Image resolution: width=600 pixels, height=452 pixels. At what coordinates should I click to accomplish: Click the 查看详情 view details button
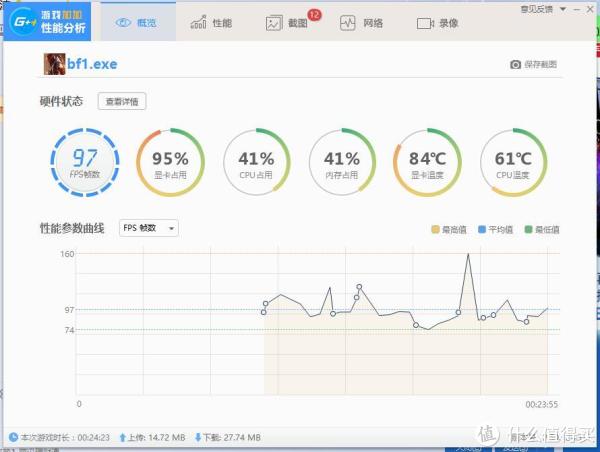(123, 101)
